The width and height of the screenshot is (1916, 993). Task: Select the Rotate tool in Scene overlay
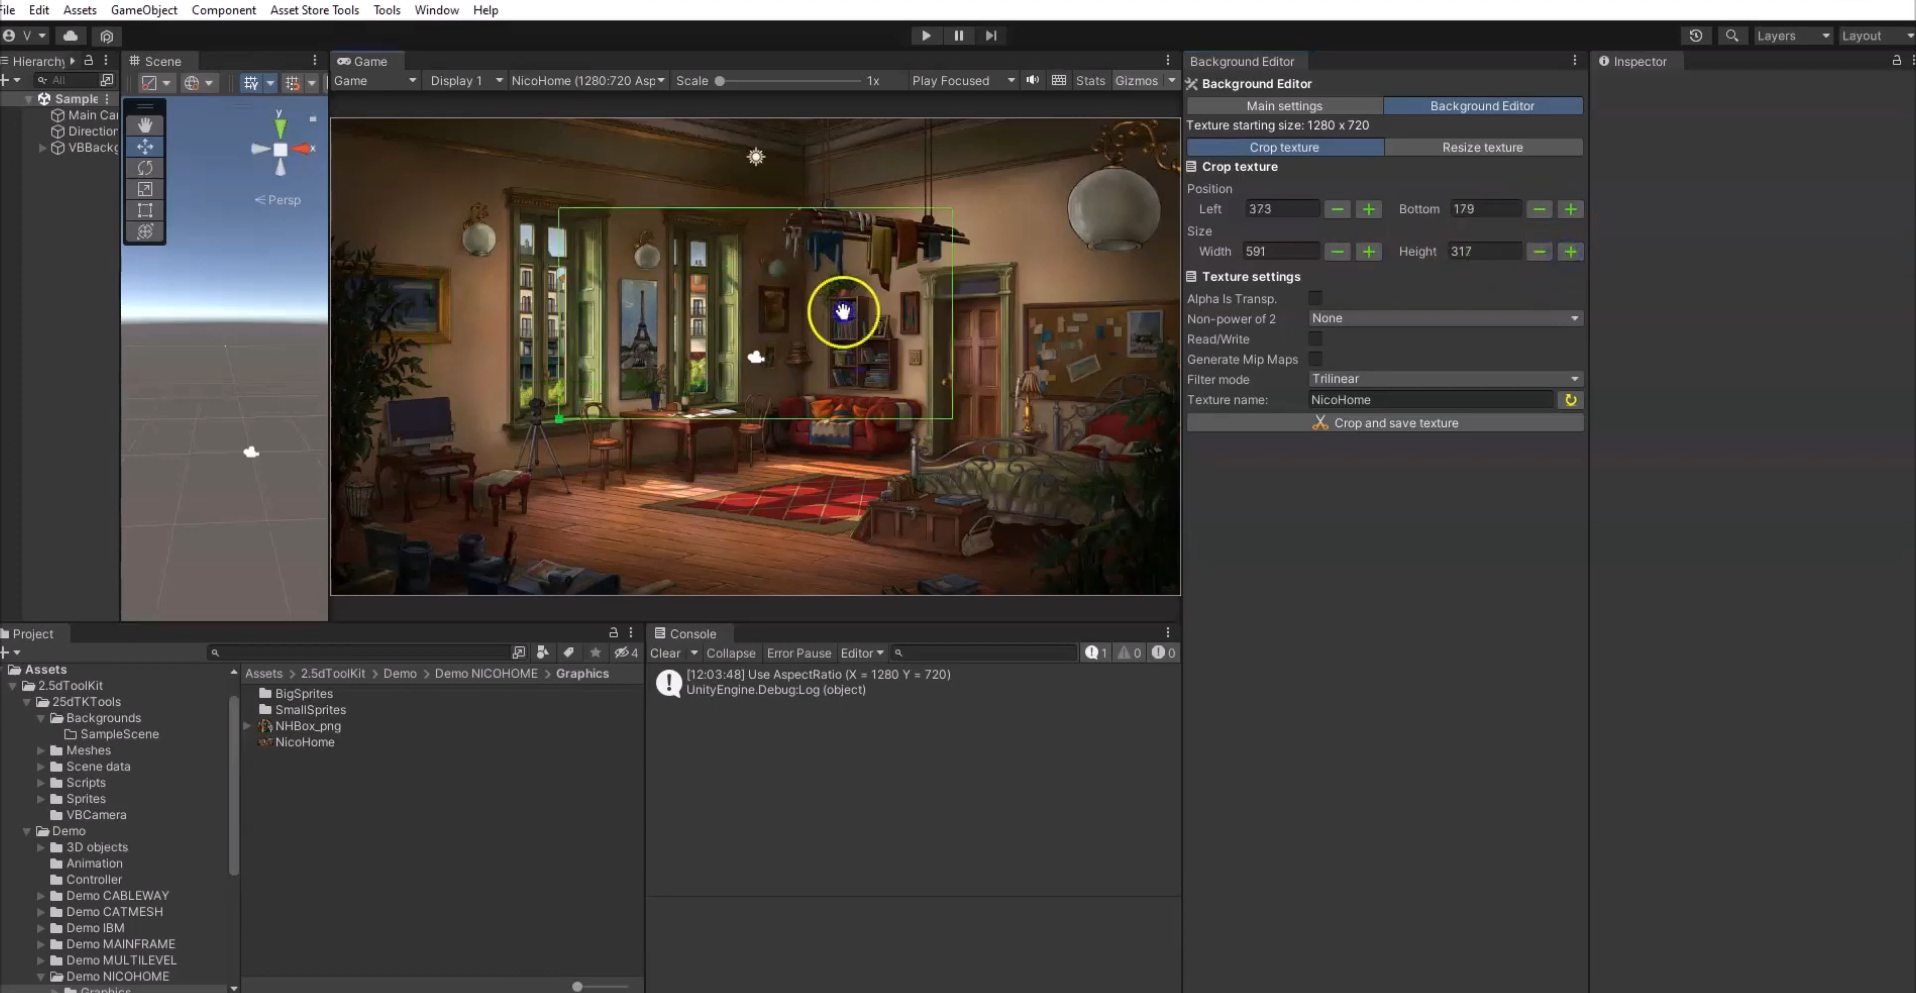pos(145,168)
